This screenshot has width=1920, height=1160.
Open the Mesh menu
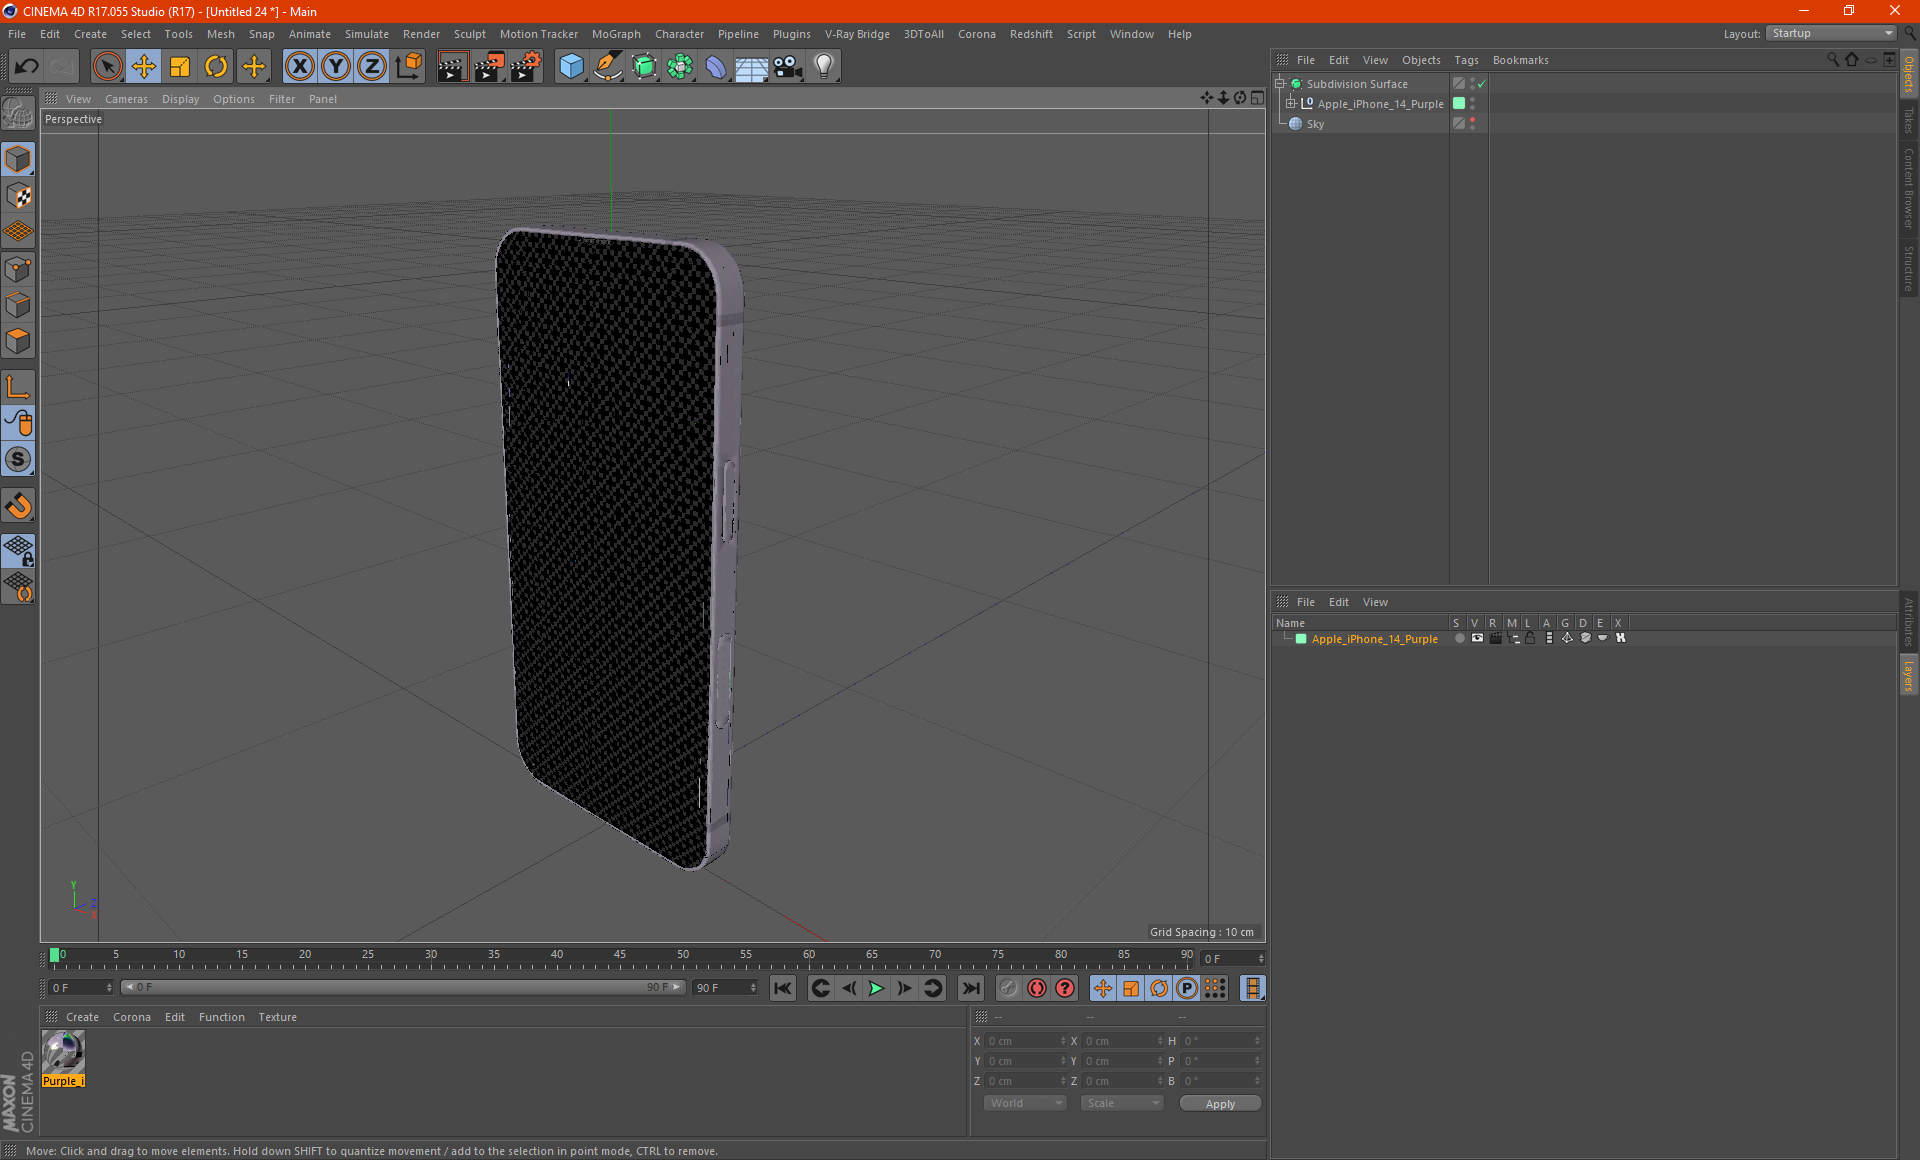pyautogui.click(x=220, y=34)
